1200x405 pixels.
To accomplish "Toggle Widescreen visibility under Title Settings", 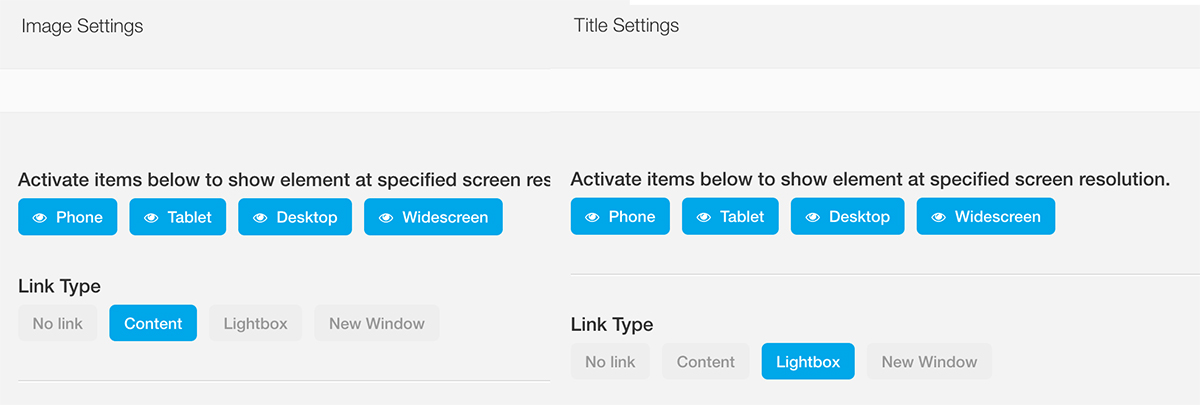I will click(x=986, y=217).
